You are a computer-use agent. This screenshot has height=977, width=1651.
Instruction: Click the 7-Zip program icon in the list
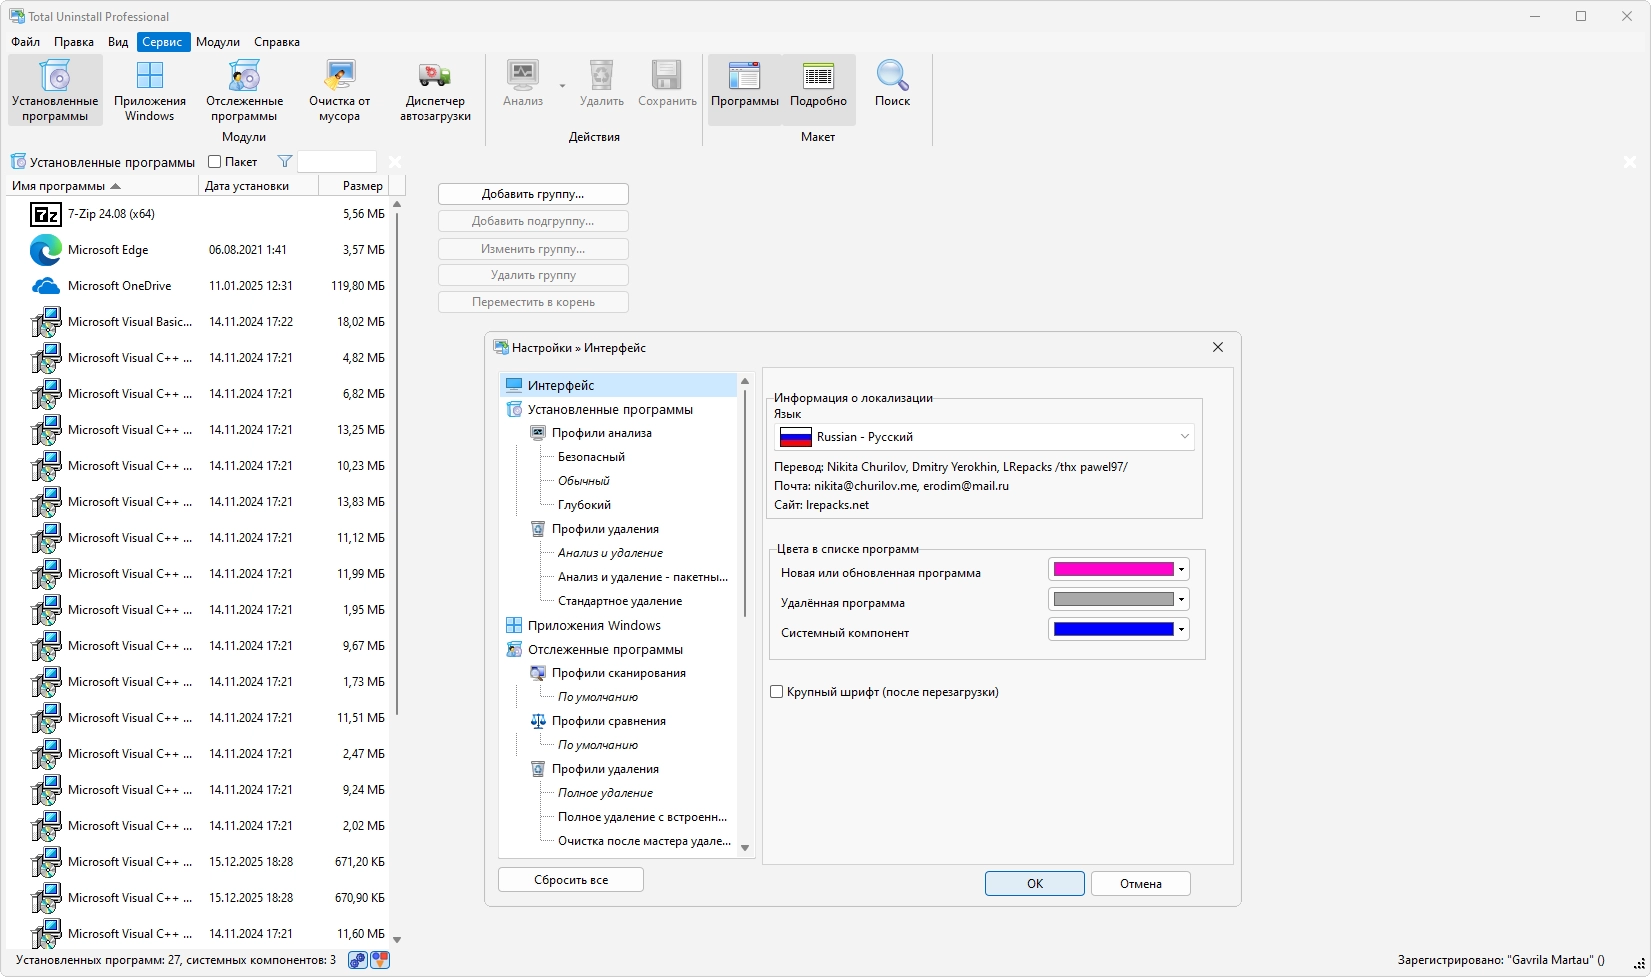tap(46, 214)
